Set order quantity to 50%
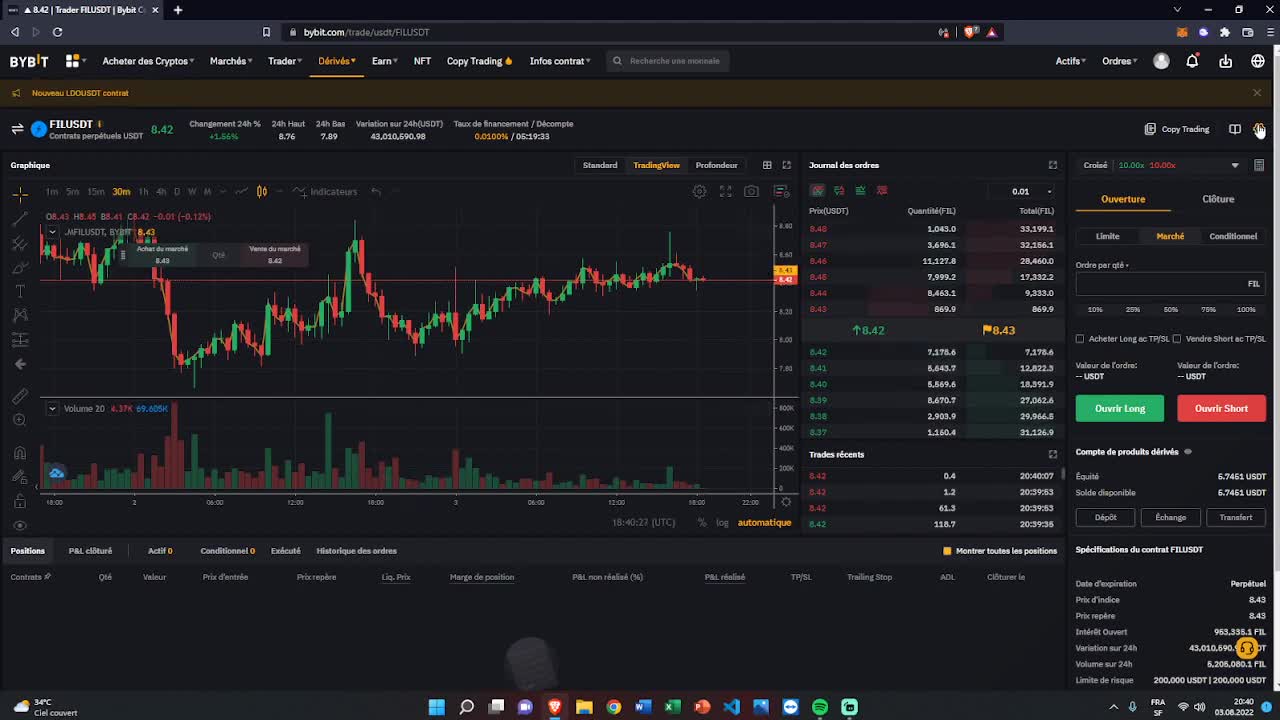This screenshot has width=1280, height=720. pos(1171,309)
